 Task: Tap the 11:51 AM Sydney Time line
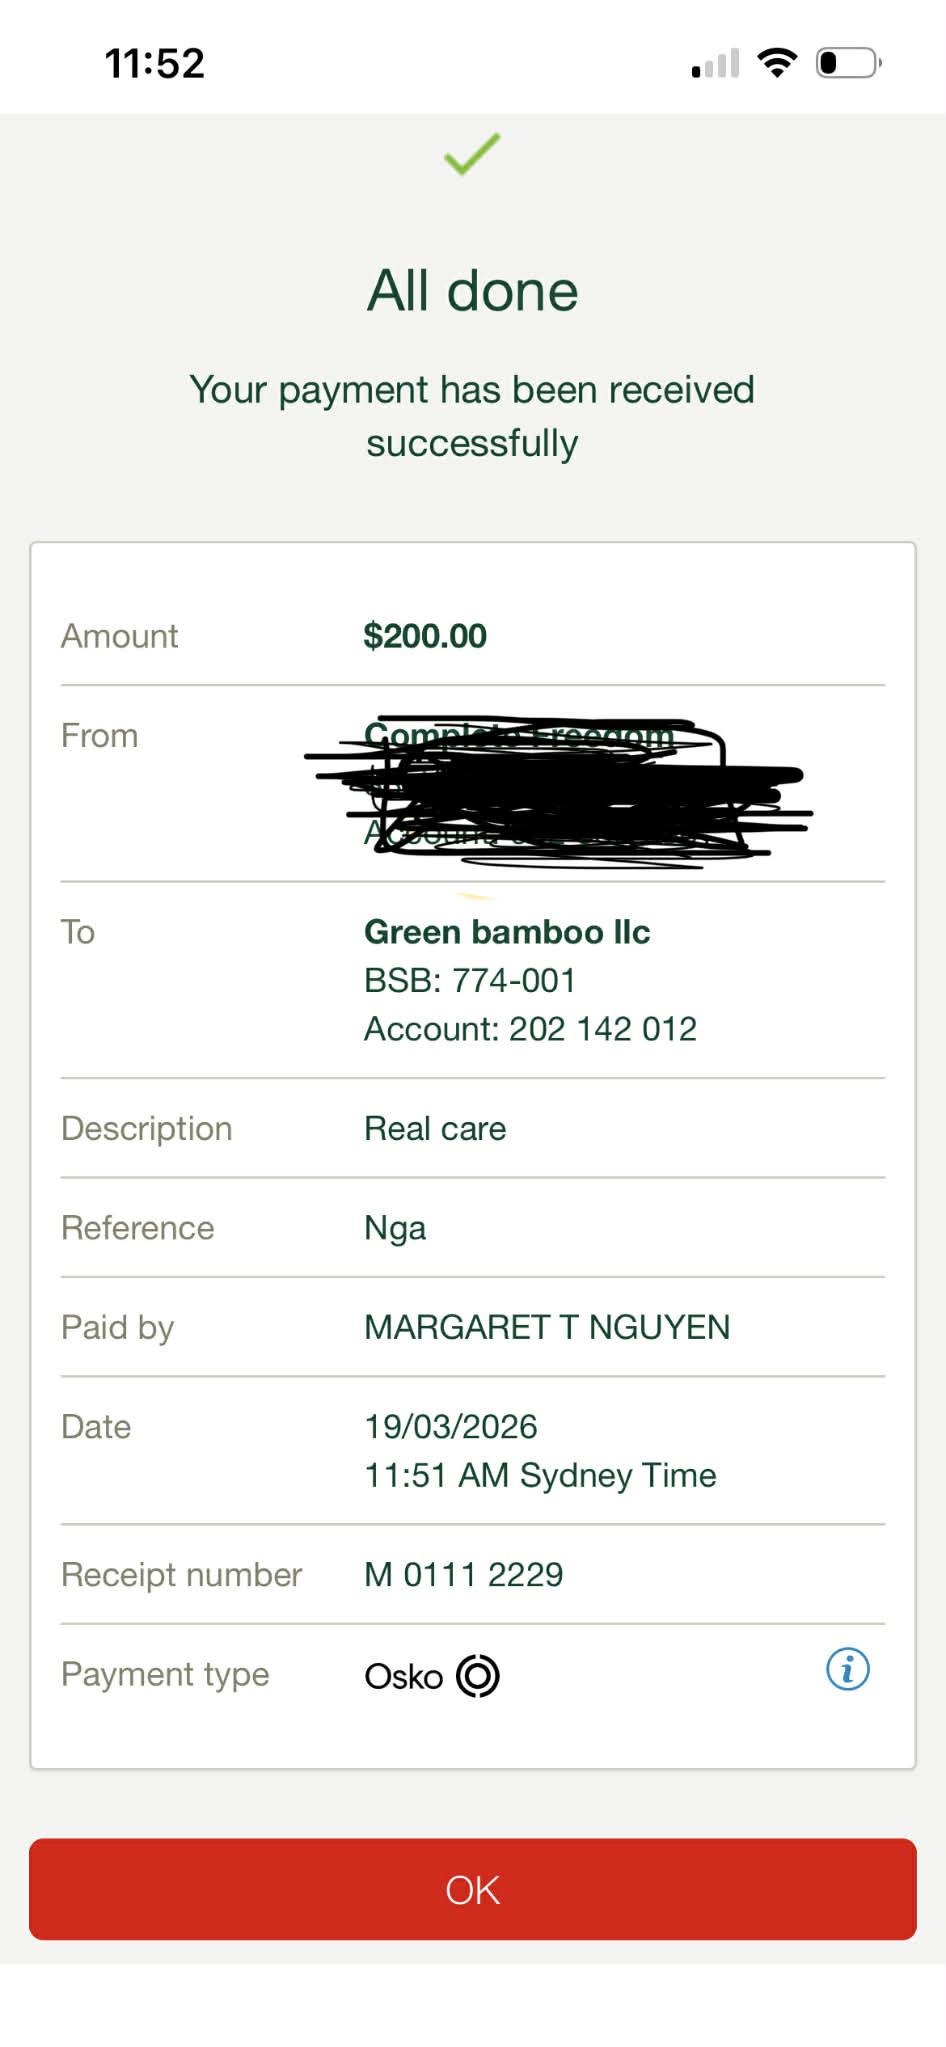point(540,1476)
